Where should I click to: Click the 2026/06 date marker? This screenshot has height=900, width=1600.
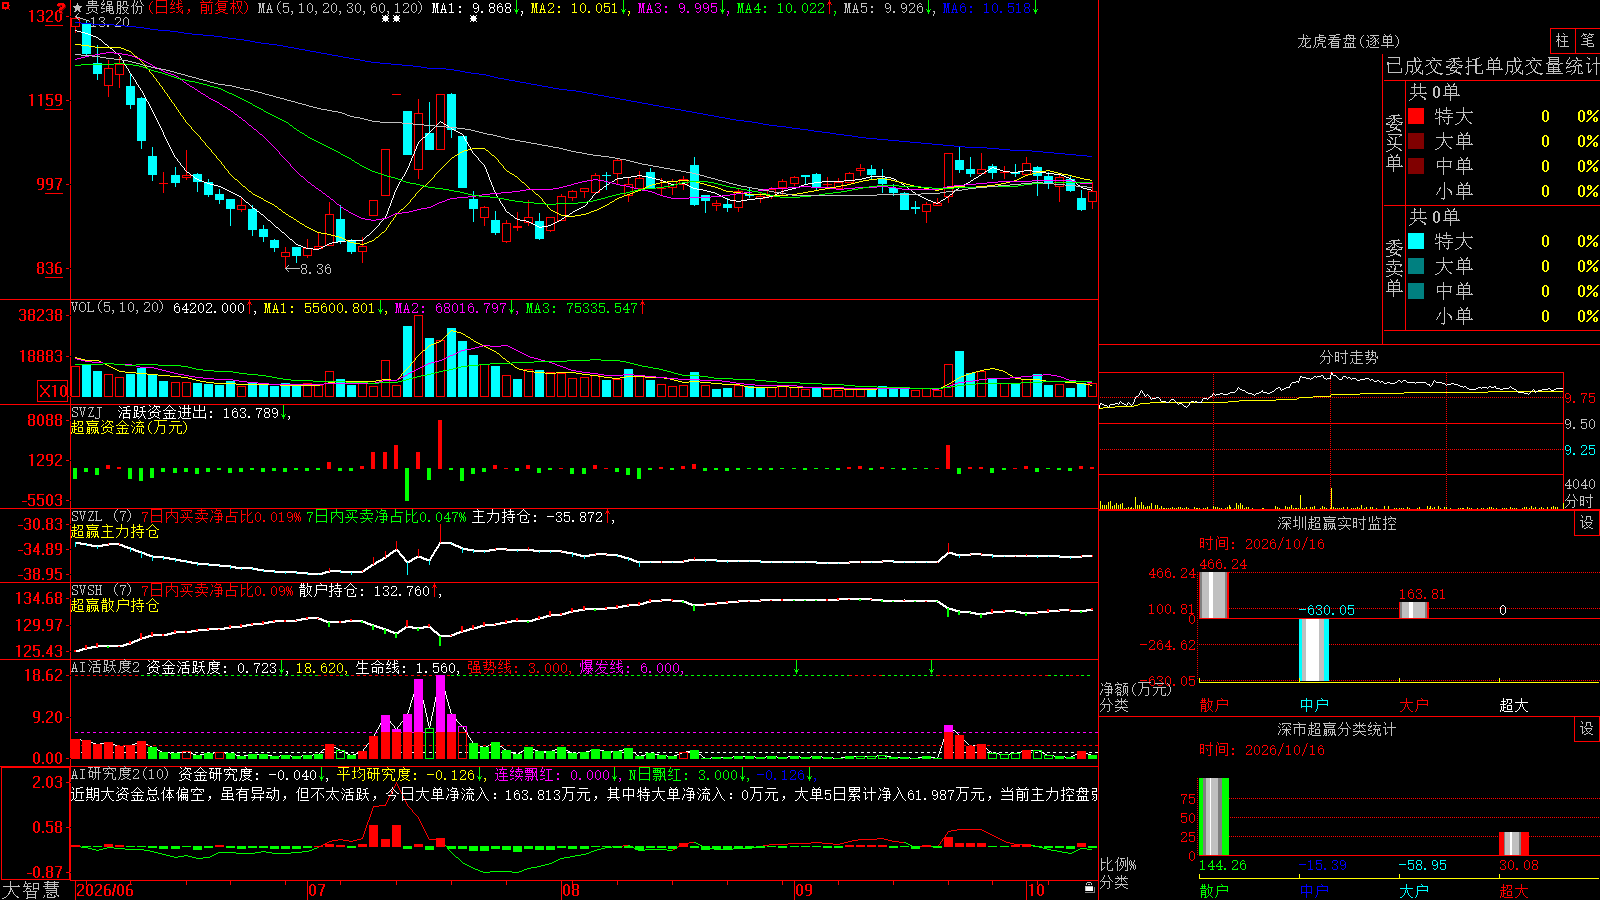(x=105, y=890)
